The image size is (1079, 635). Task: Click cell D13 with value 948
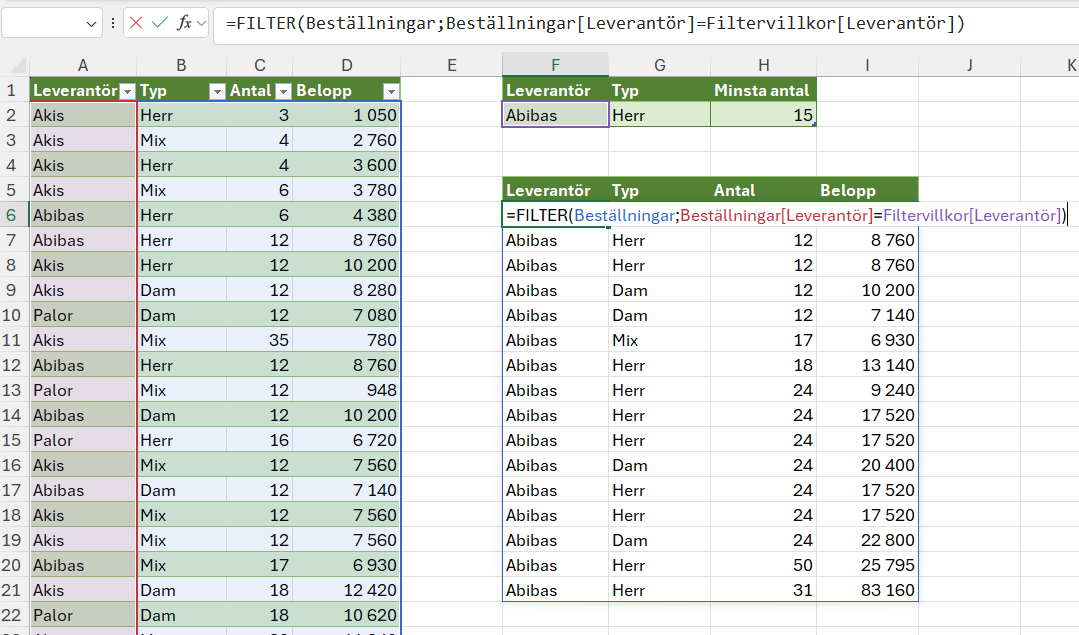[x=347, y=390]
